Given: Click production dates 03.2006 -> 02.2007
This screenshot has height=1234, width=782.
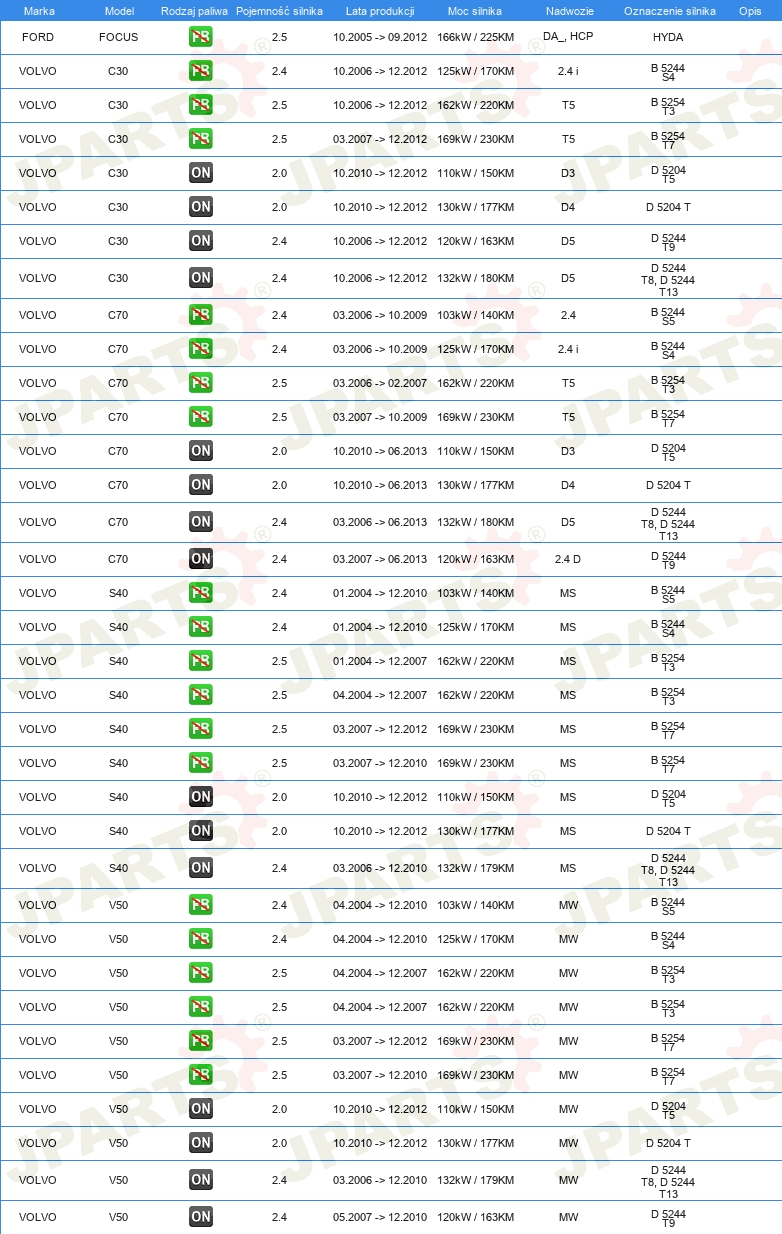Looking at the screenshot, I should (380, 383).
